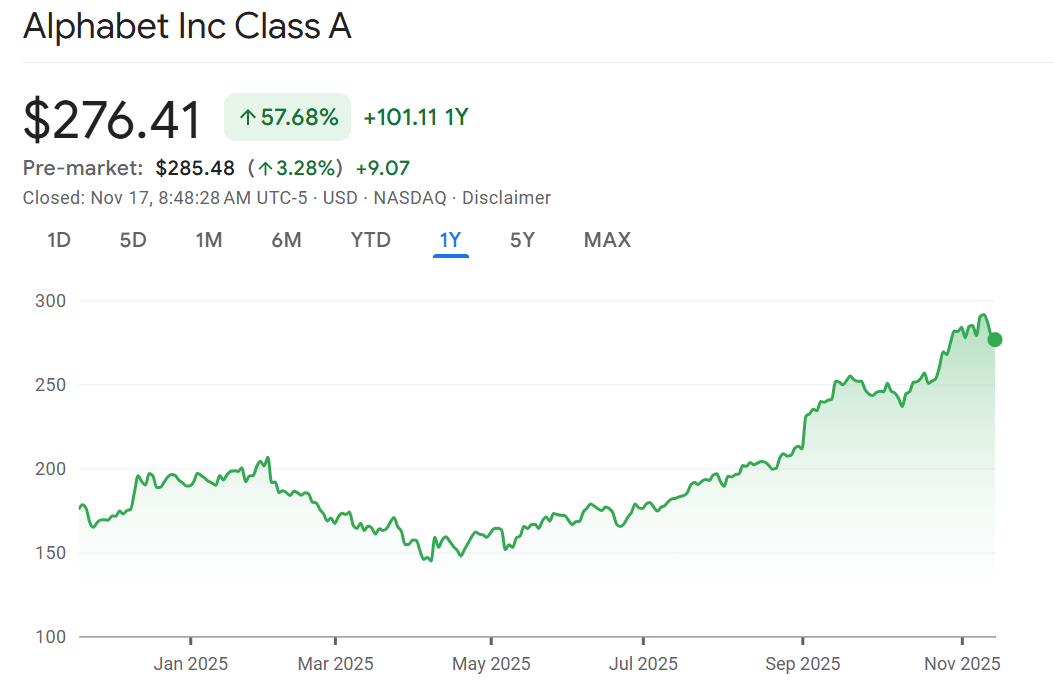Open the Disclaimer link
This screenshot has width=1054, height=693.
tap(506, 198)
